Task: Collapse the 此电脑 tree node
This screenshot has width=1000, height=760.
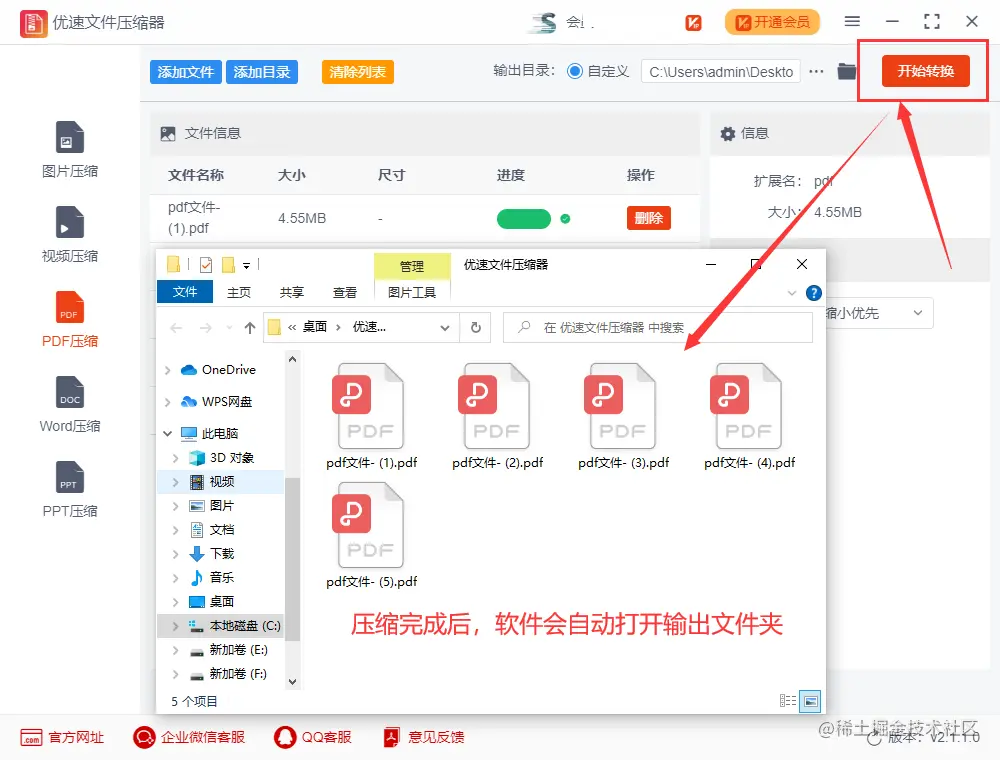Action: click(x=168, y=434)
